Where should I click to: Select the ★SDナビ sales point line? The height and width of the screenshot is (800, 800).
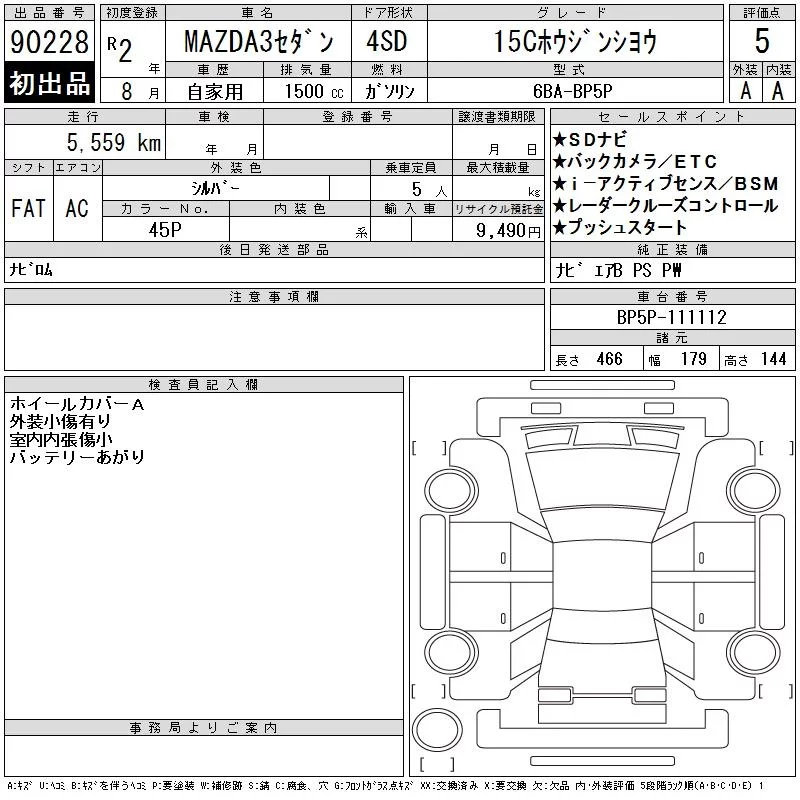click(590, 140)
